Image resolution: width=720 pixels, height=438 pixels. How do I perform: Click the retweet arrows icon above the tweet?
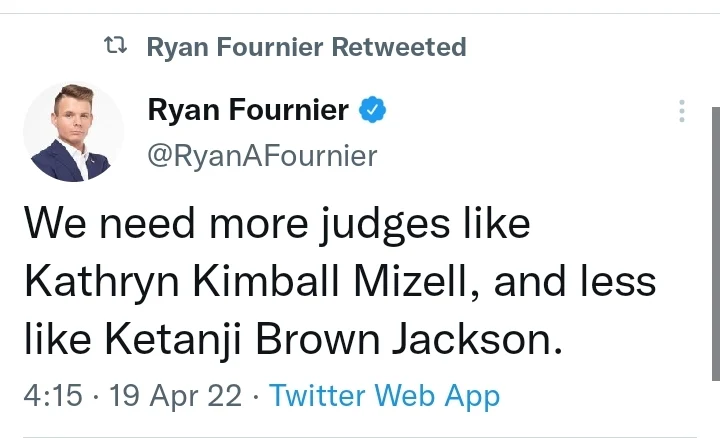pos(116,46)
